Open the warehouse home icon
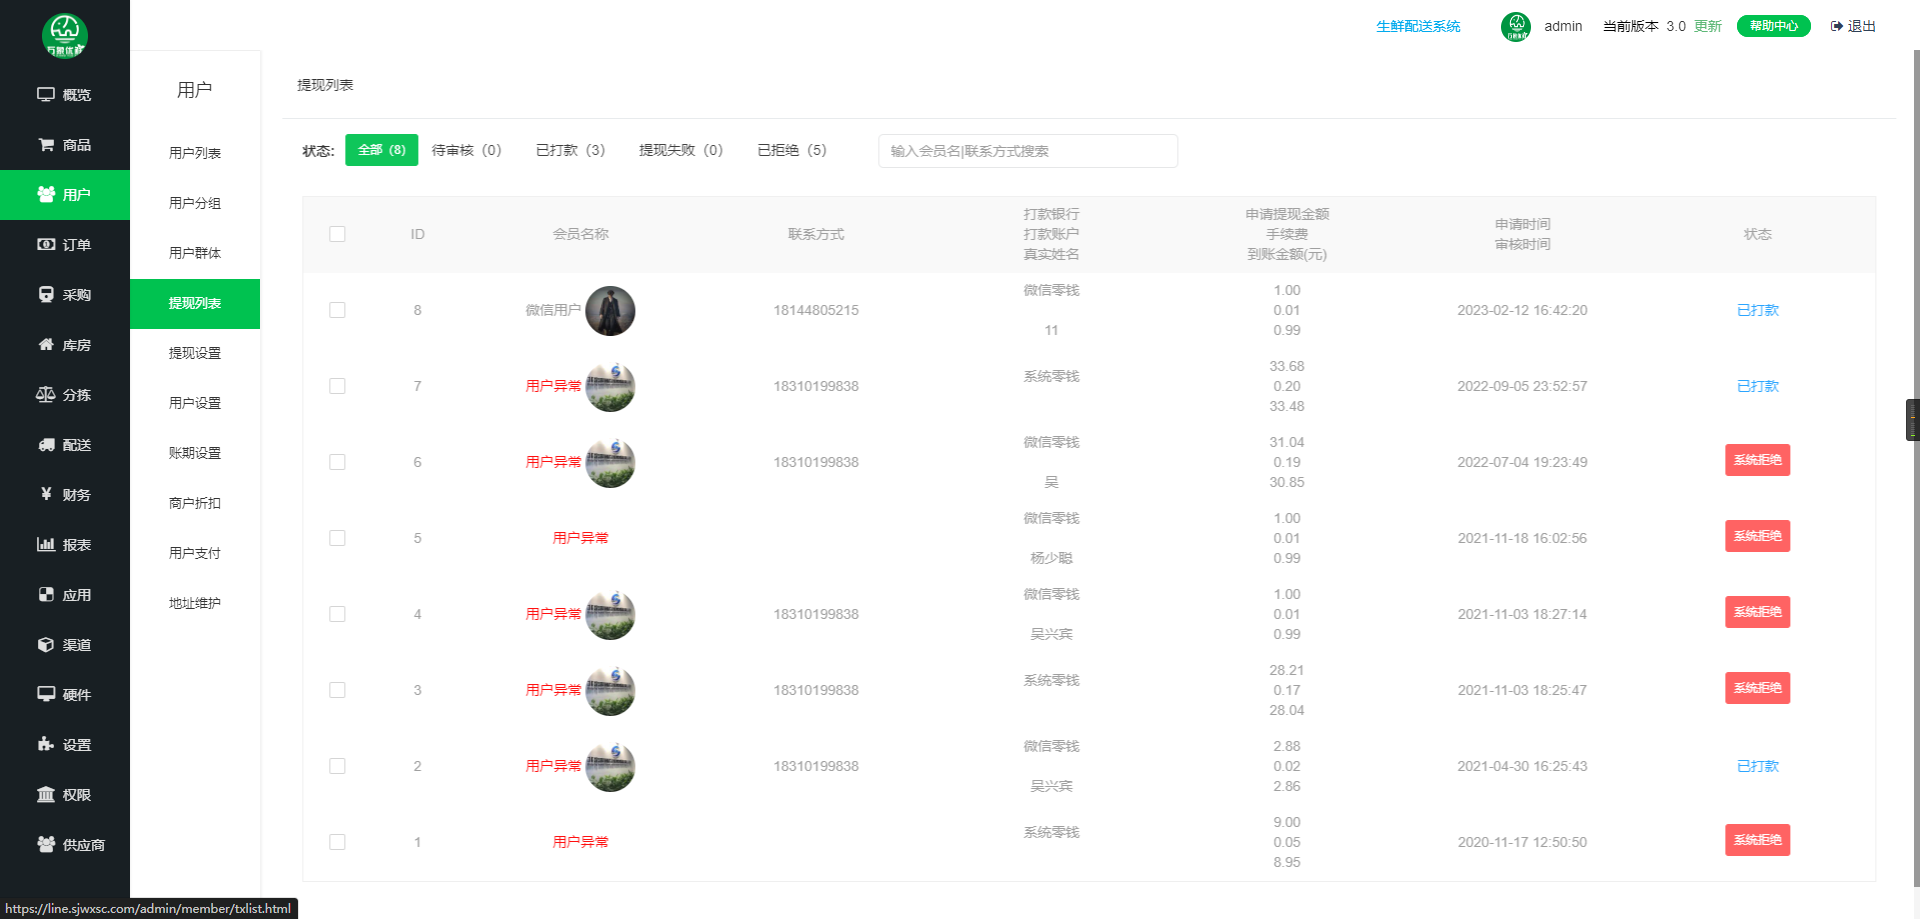 coord(46,345)
